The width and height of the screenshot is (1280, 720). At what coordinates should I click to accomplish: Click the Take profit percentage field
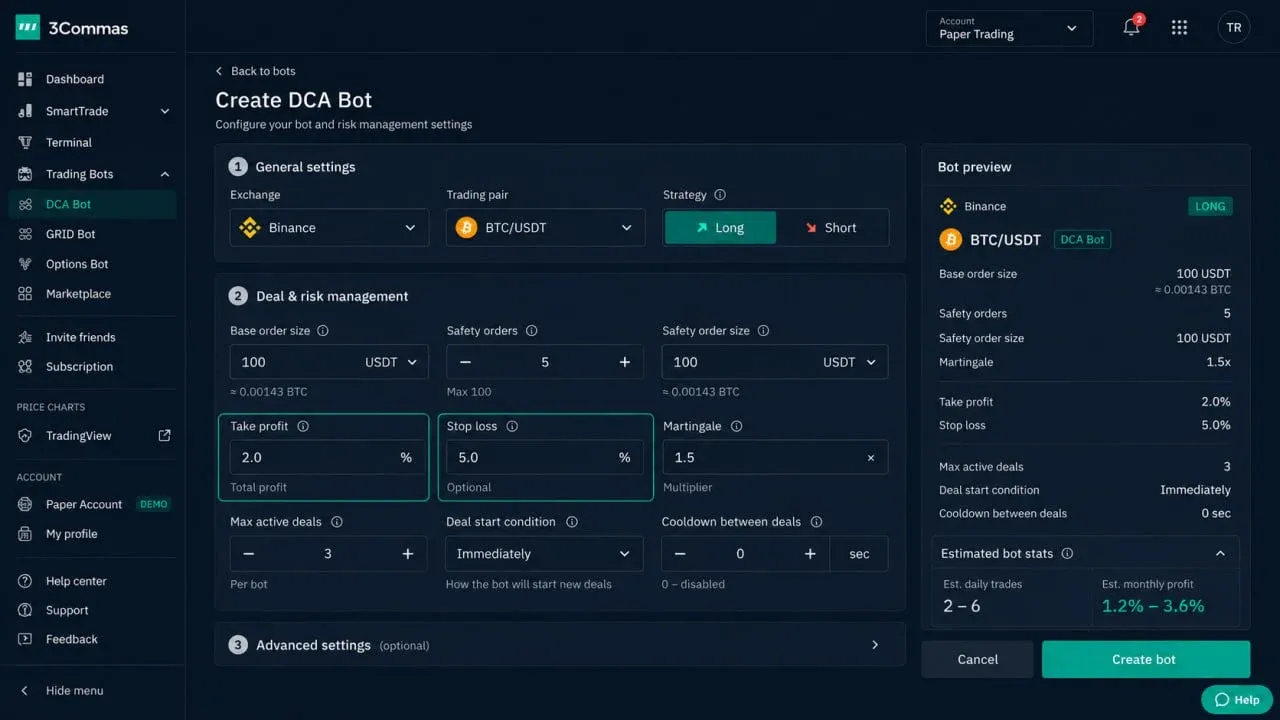click(325, 457)
